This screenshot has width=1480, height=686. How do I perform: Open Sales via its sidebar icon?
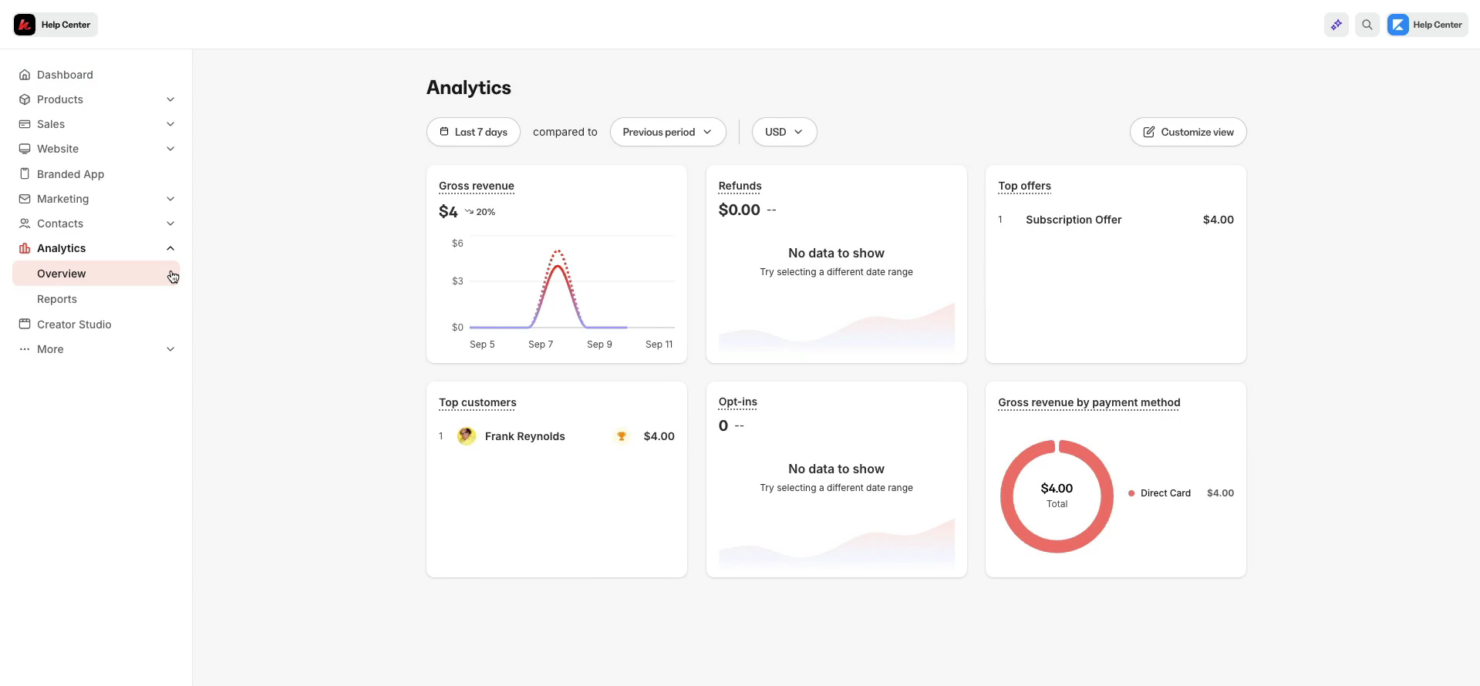pos(22,124)
